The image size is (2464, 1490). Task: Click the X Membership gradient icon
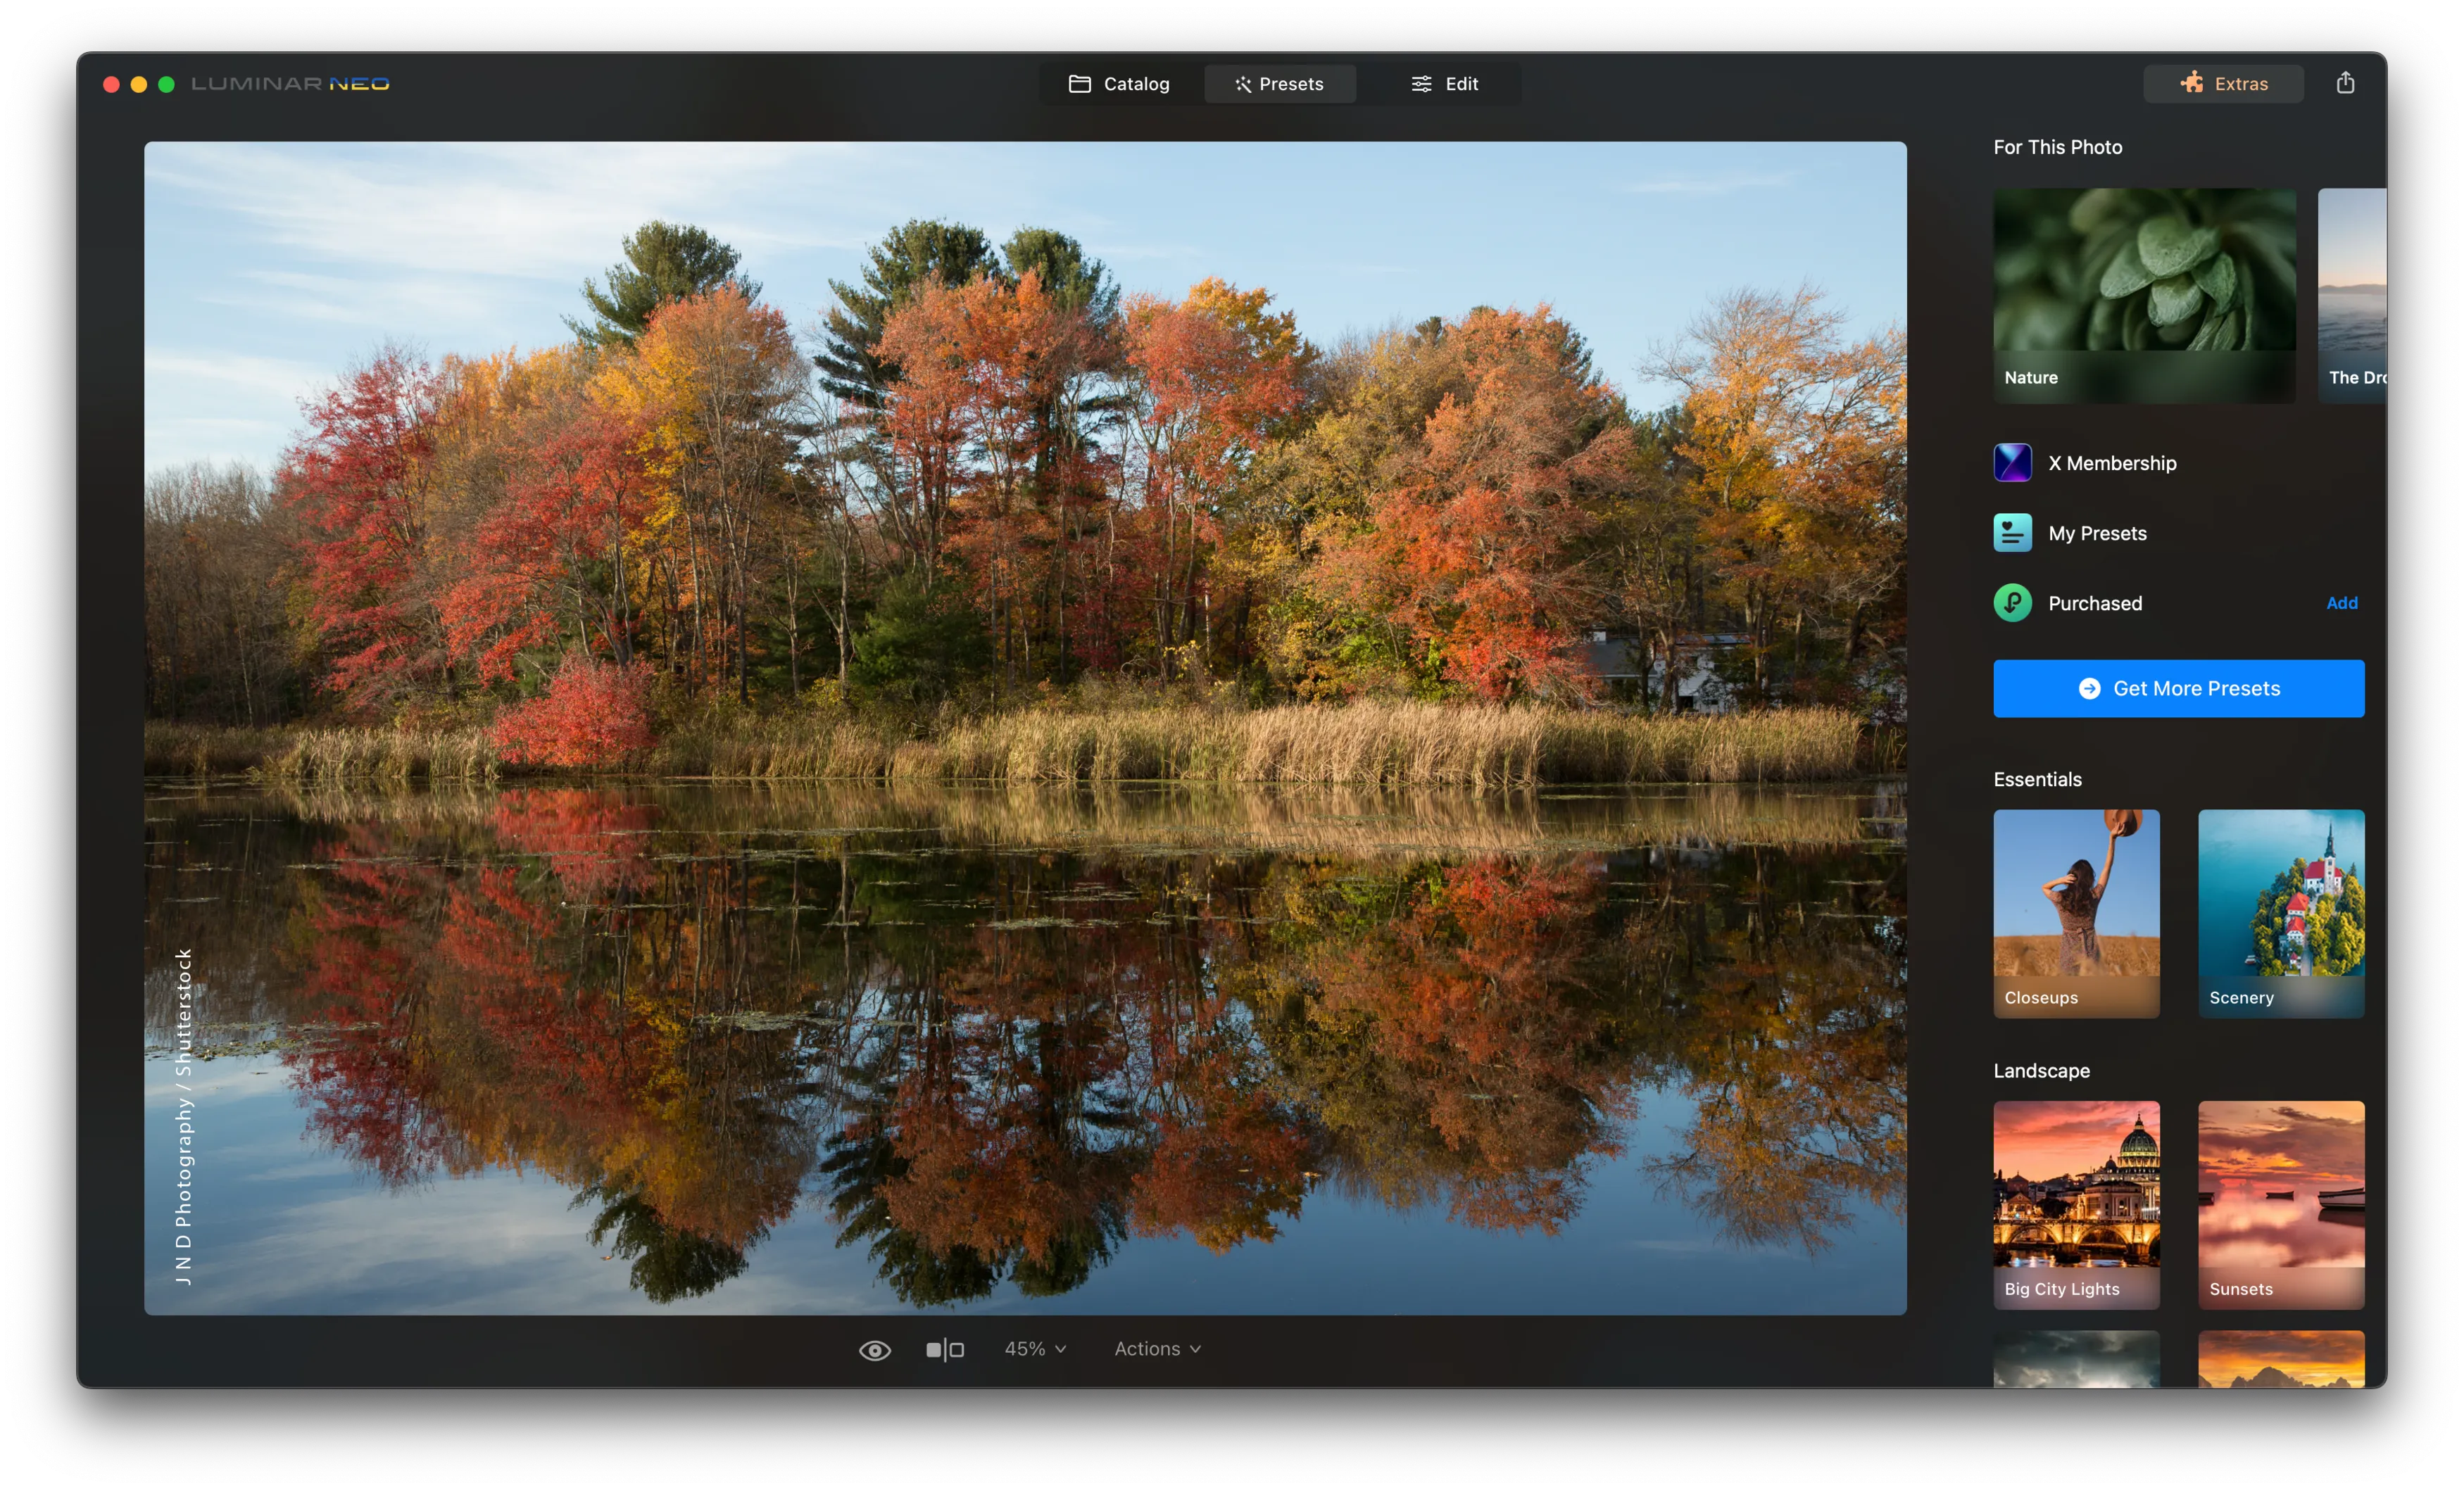[2012, 463]
